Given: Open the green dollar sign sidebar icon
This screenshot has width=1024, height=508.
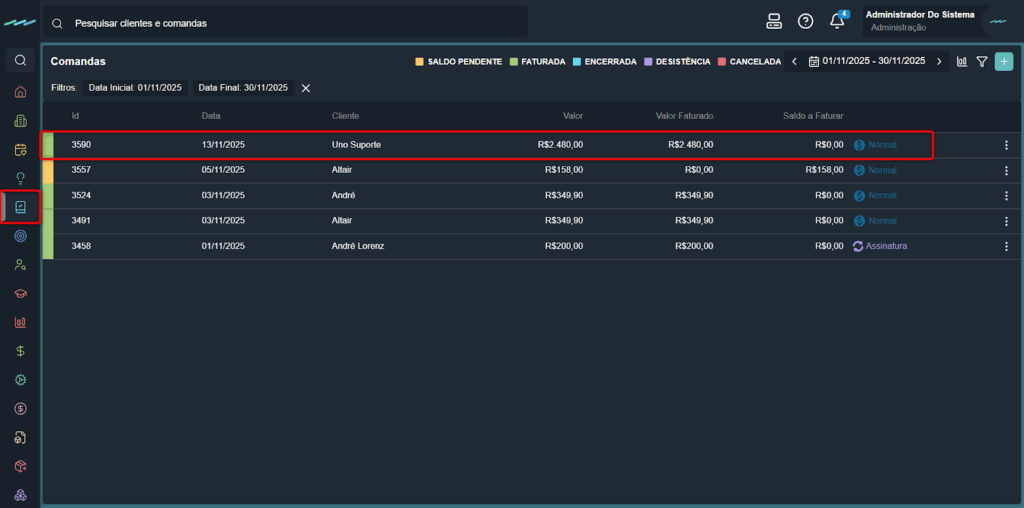Looking at the screenshot, I should coord(20,351).
